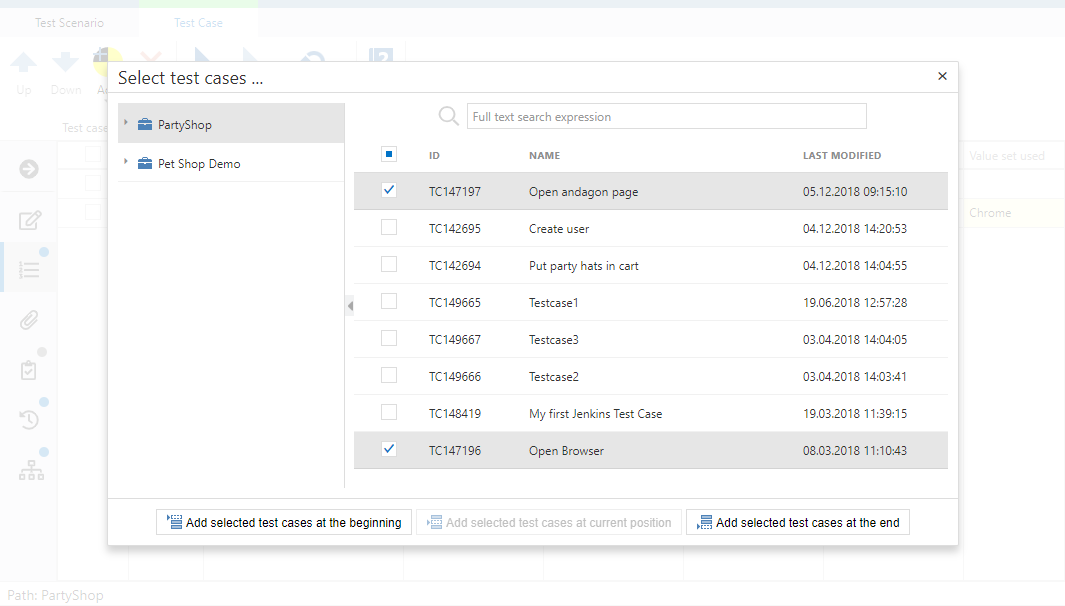Open the hierarchy tree sidebar icon
The height and width of the screenshot is (606, 1065).
click(31, 470)
